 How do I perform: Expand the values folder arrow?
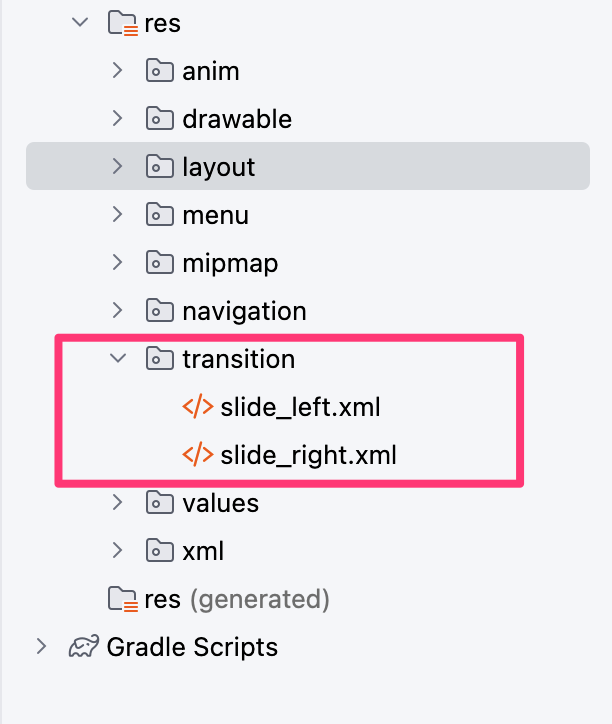(117, 503)
